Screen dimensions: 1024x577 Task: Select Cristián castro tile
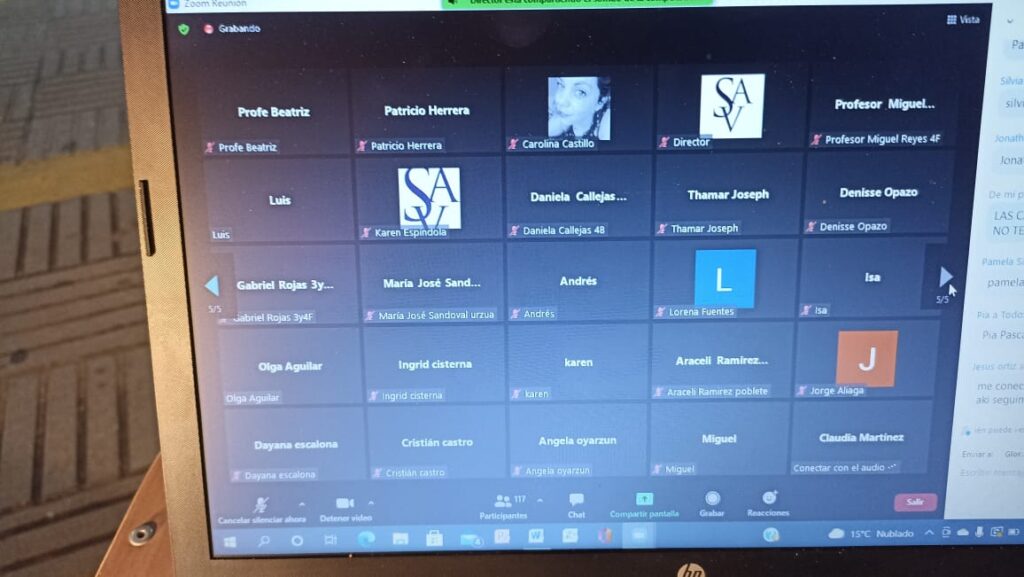click(x=437, y=442)
